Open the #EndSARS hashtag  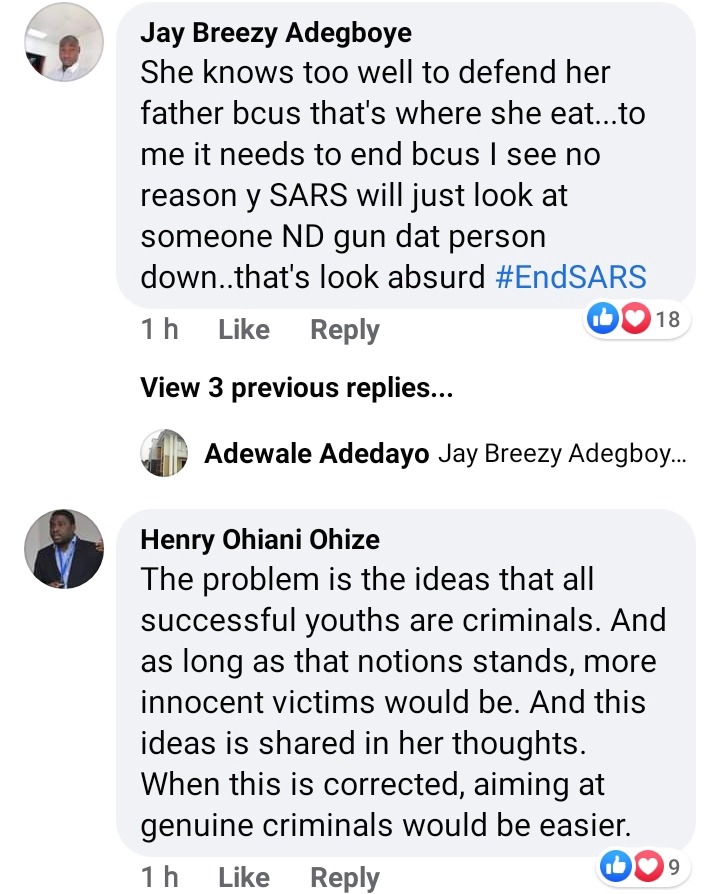click(x=570, y=276)
